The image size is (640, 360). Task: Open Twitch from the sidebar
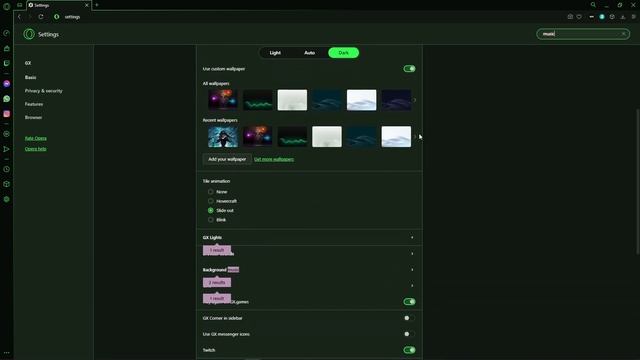(x=7, y=63)
